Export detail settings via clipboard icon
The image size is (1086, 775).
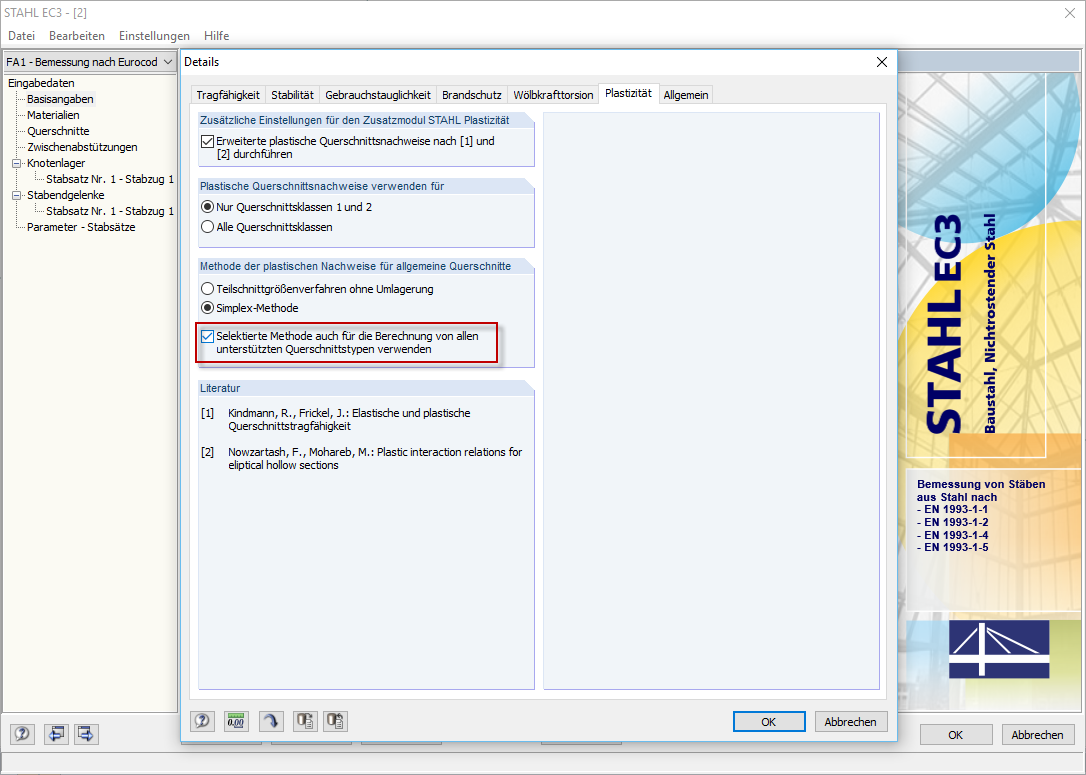[x=304, y=721]
